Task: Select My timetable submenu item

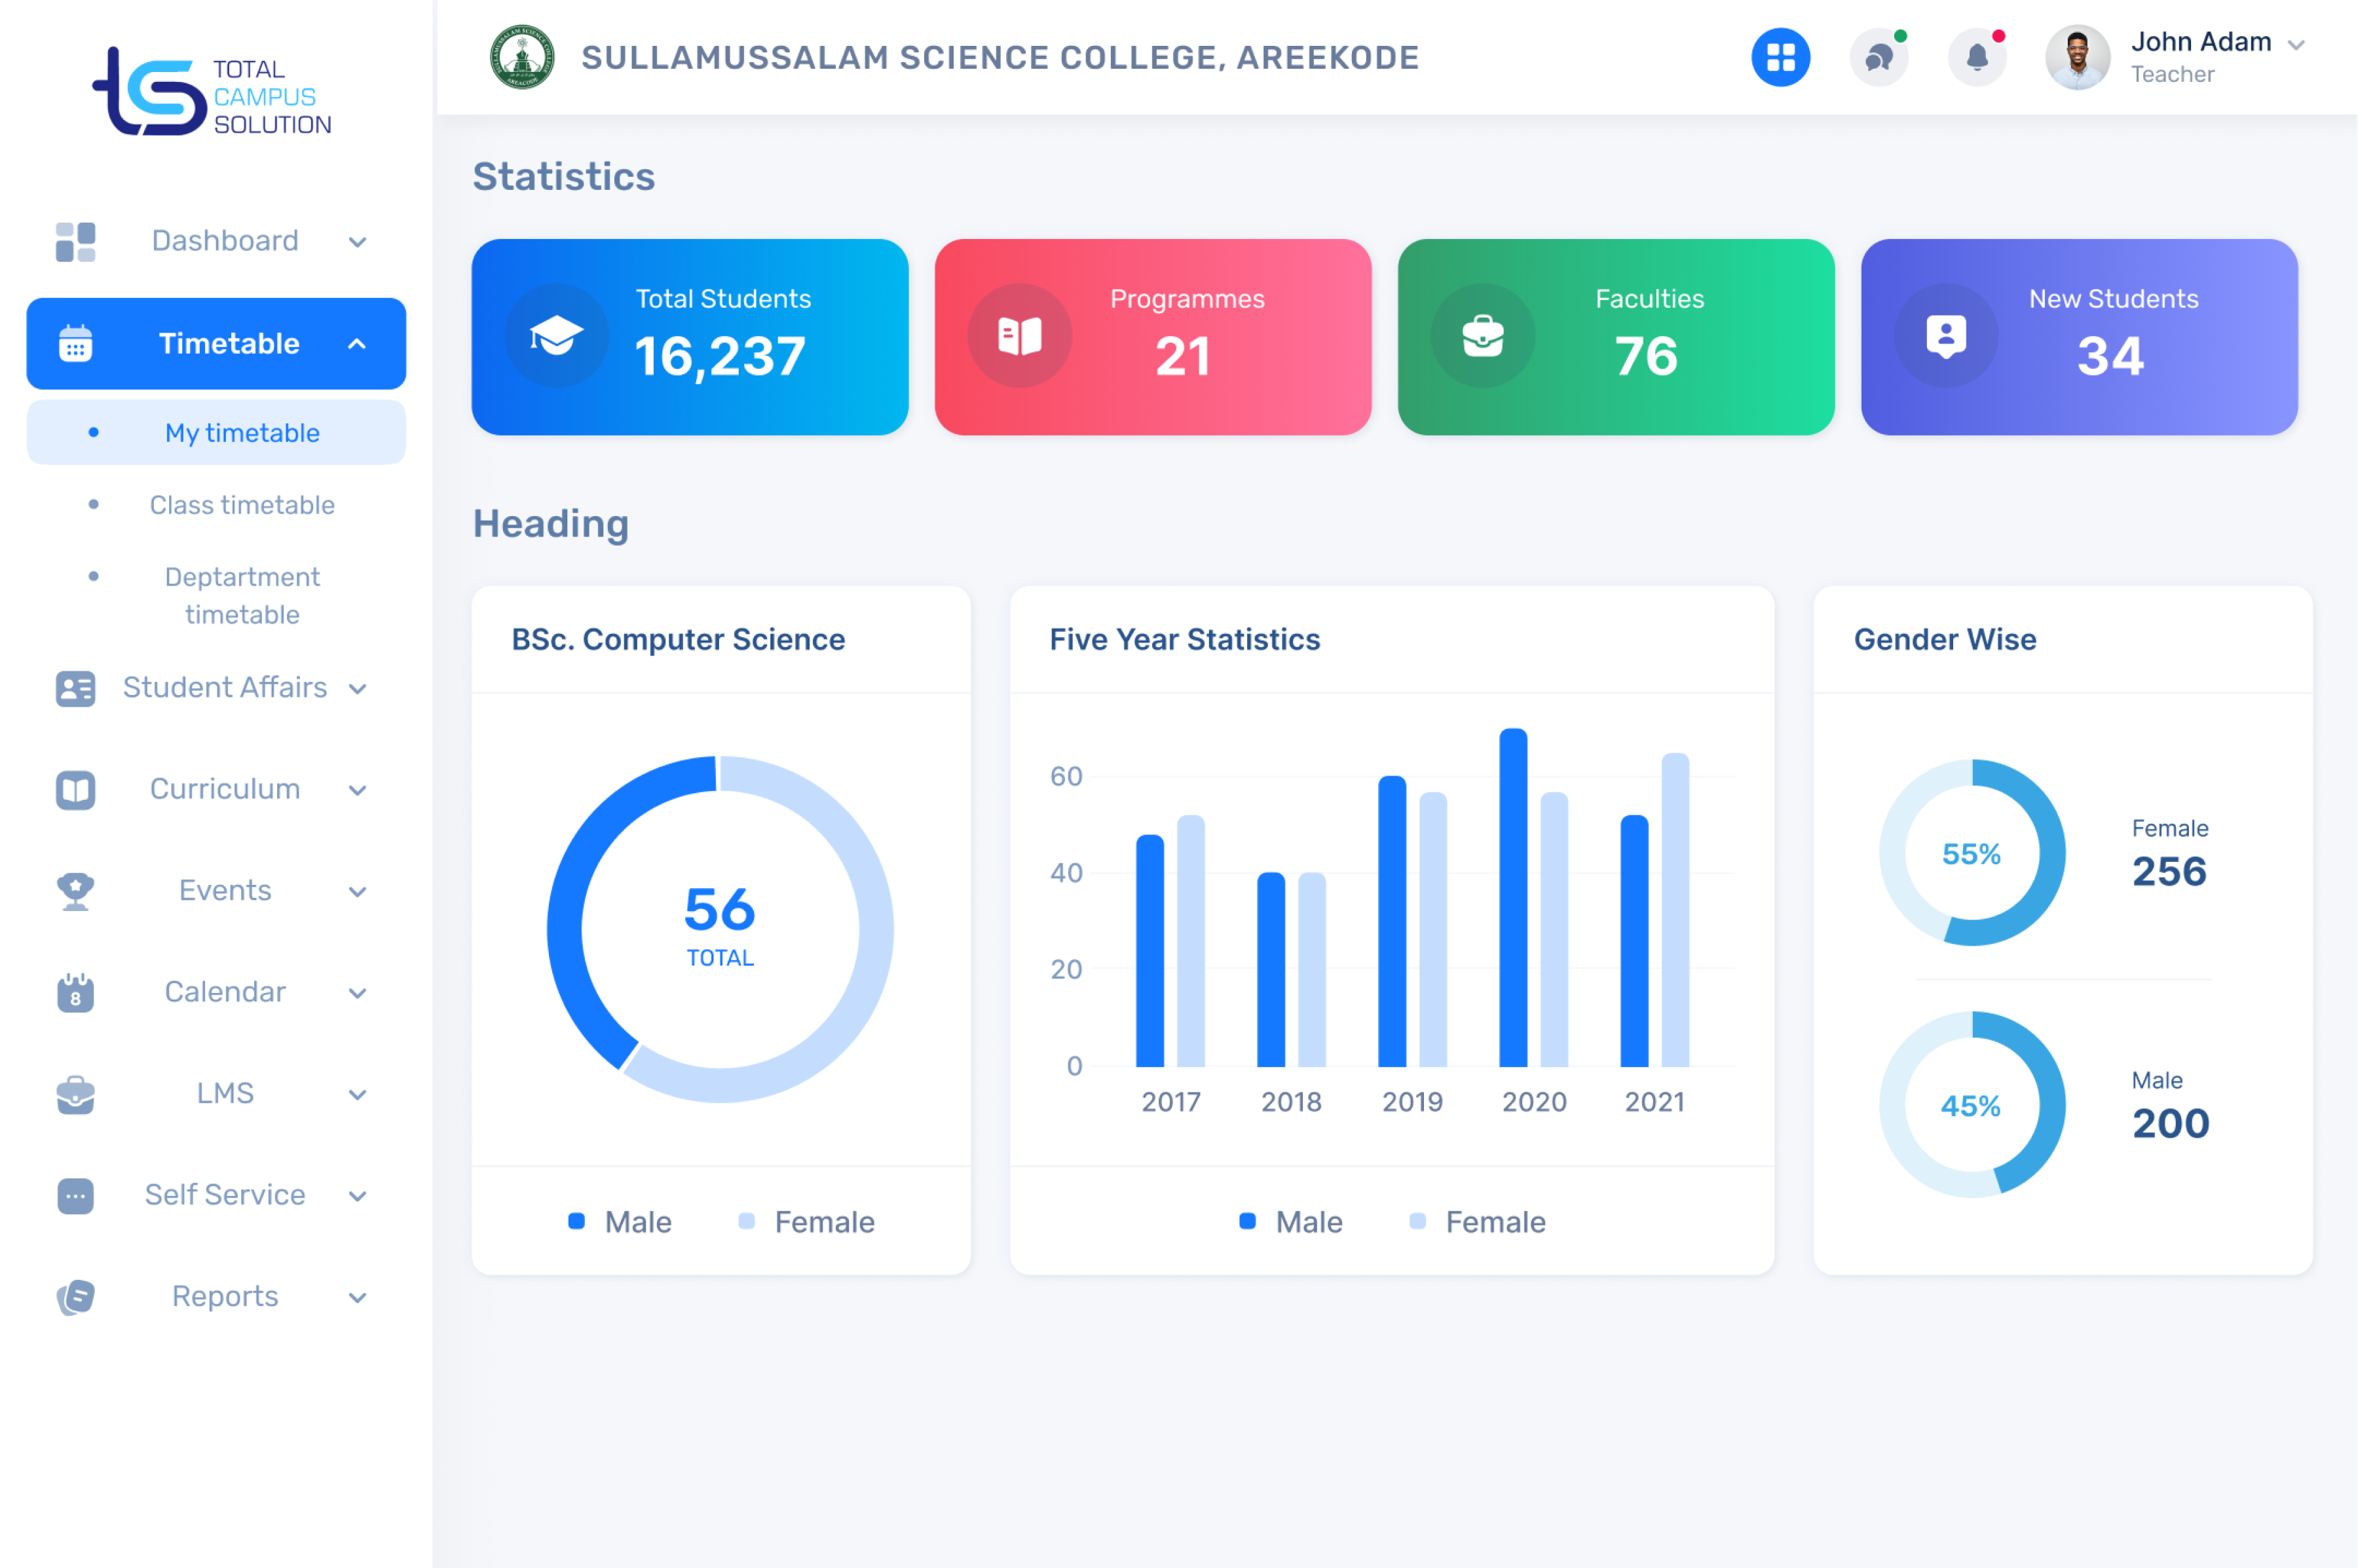Action: click(242, 433)
